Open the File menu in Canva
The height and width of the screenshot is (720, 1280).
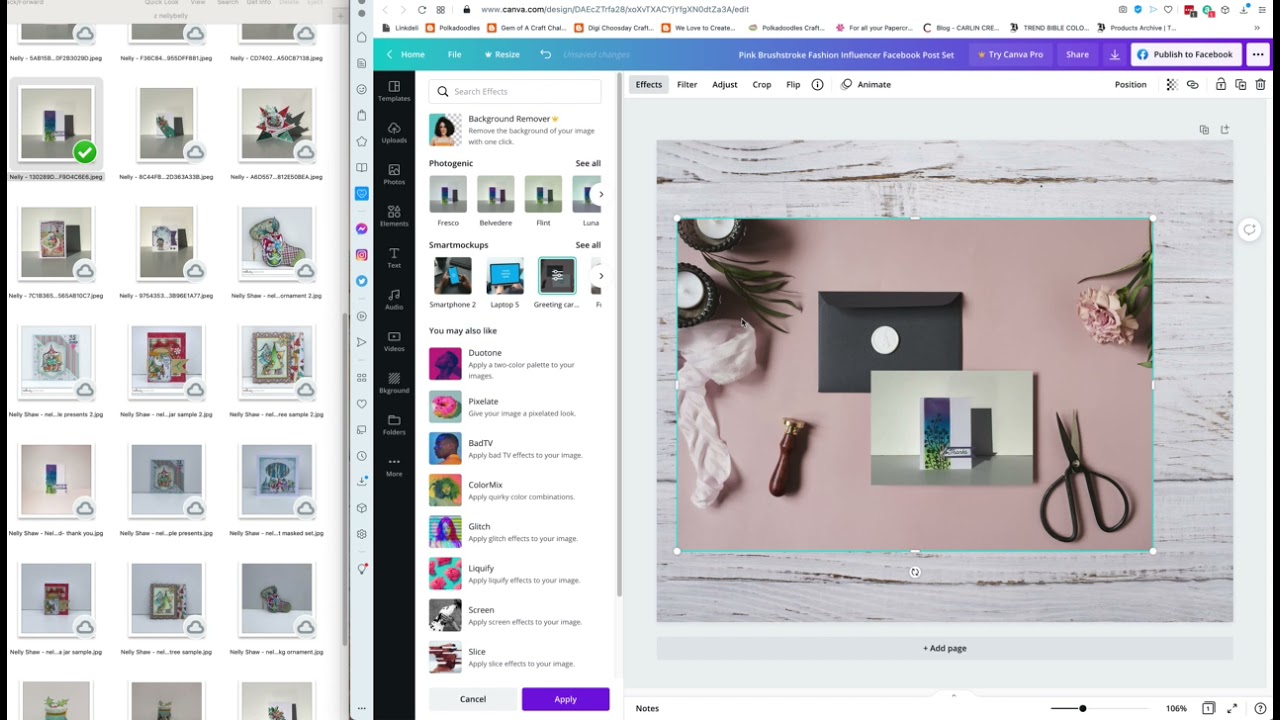click(x=454, y=54)
